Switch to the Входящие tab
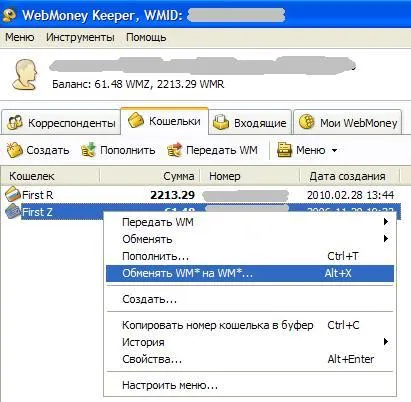The image size is (411, 402). tap(250, 123)
